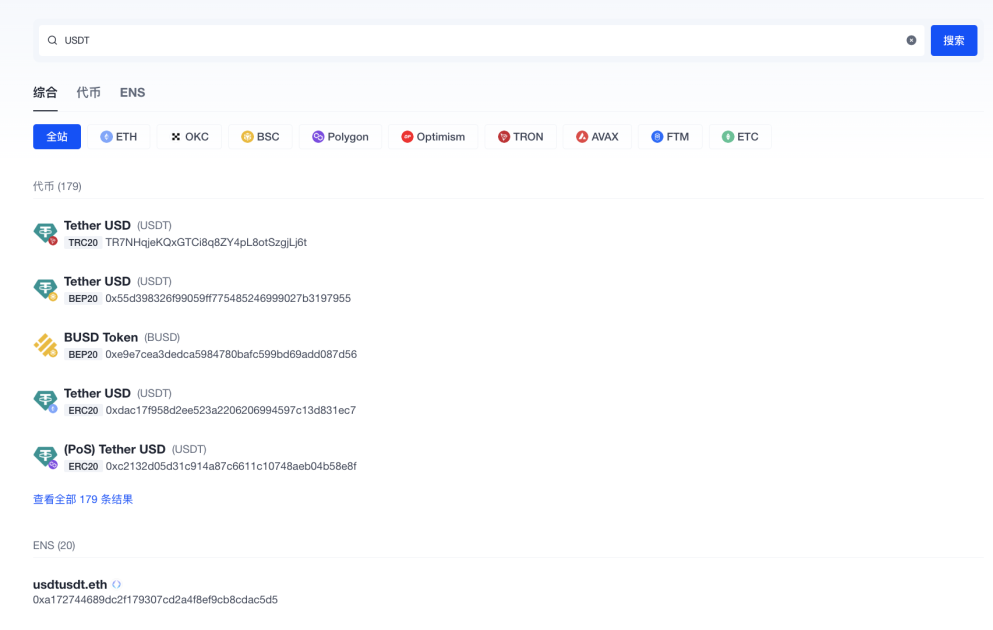Click the 代币 (179) section heading

click(57, 186)
